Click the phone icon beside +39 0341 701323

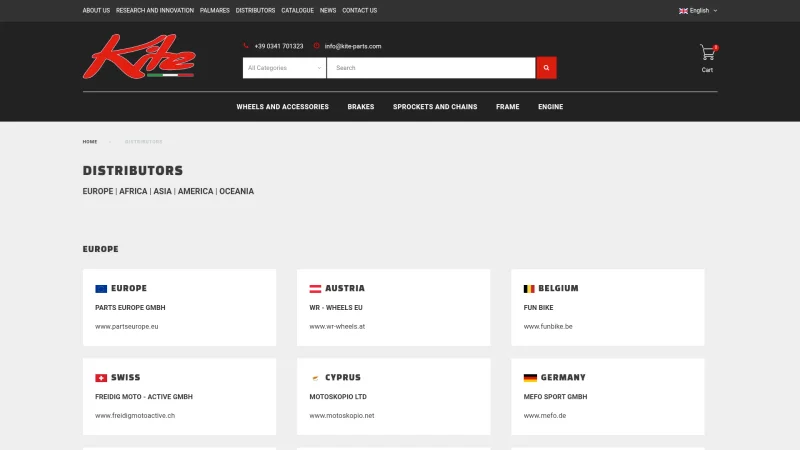tap(246, 46)
